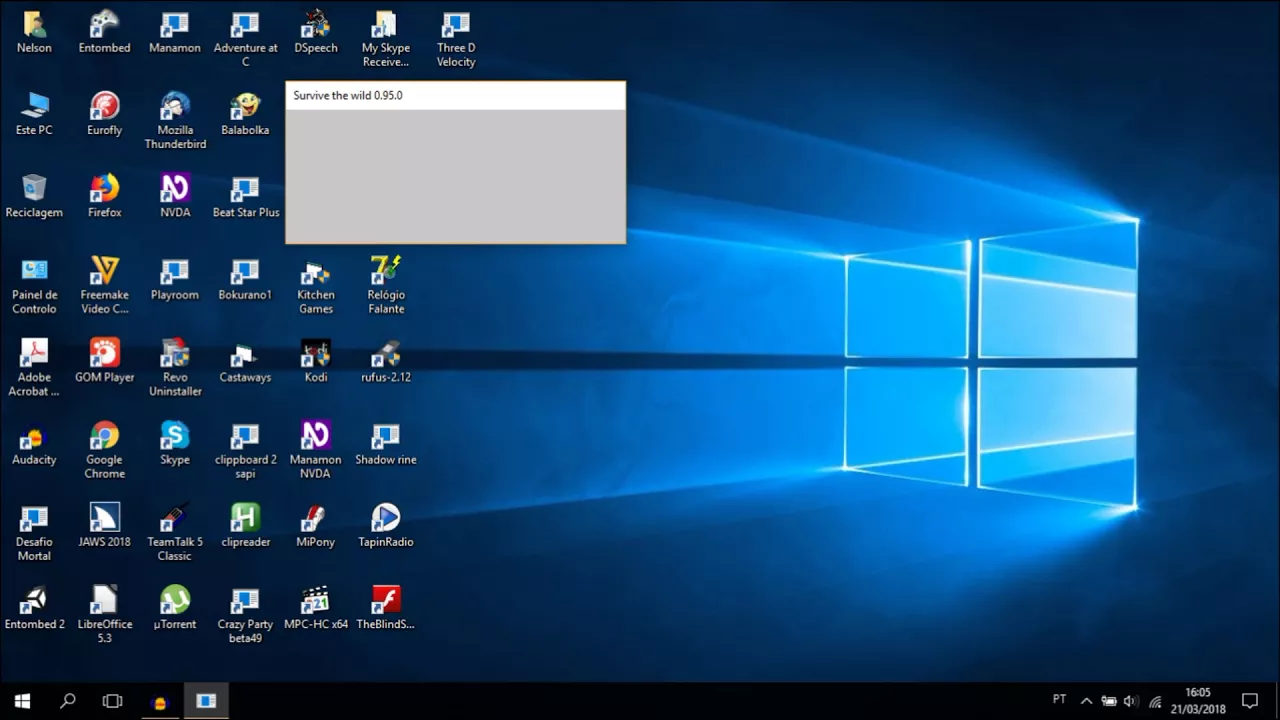Click Manamon NVDA shortcut

point(316,449)
